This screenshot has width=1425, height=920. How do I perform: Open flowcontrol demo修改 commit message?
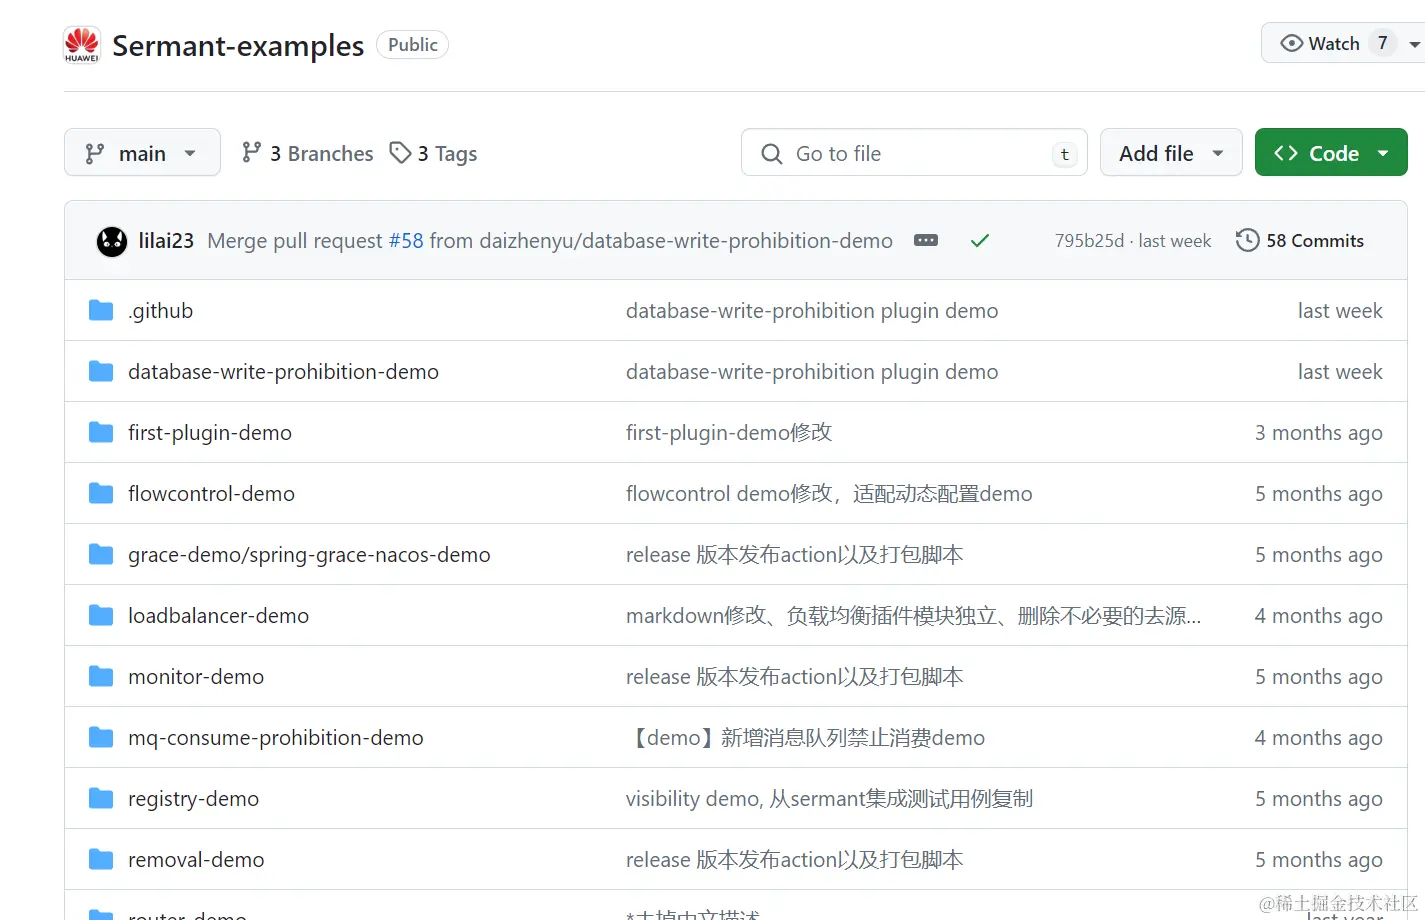(829, 494)
